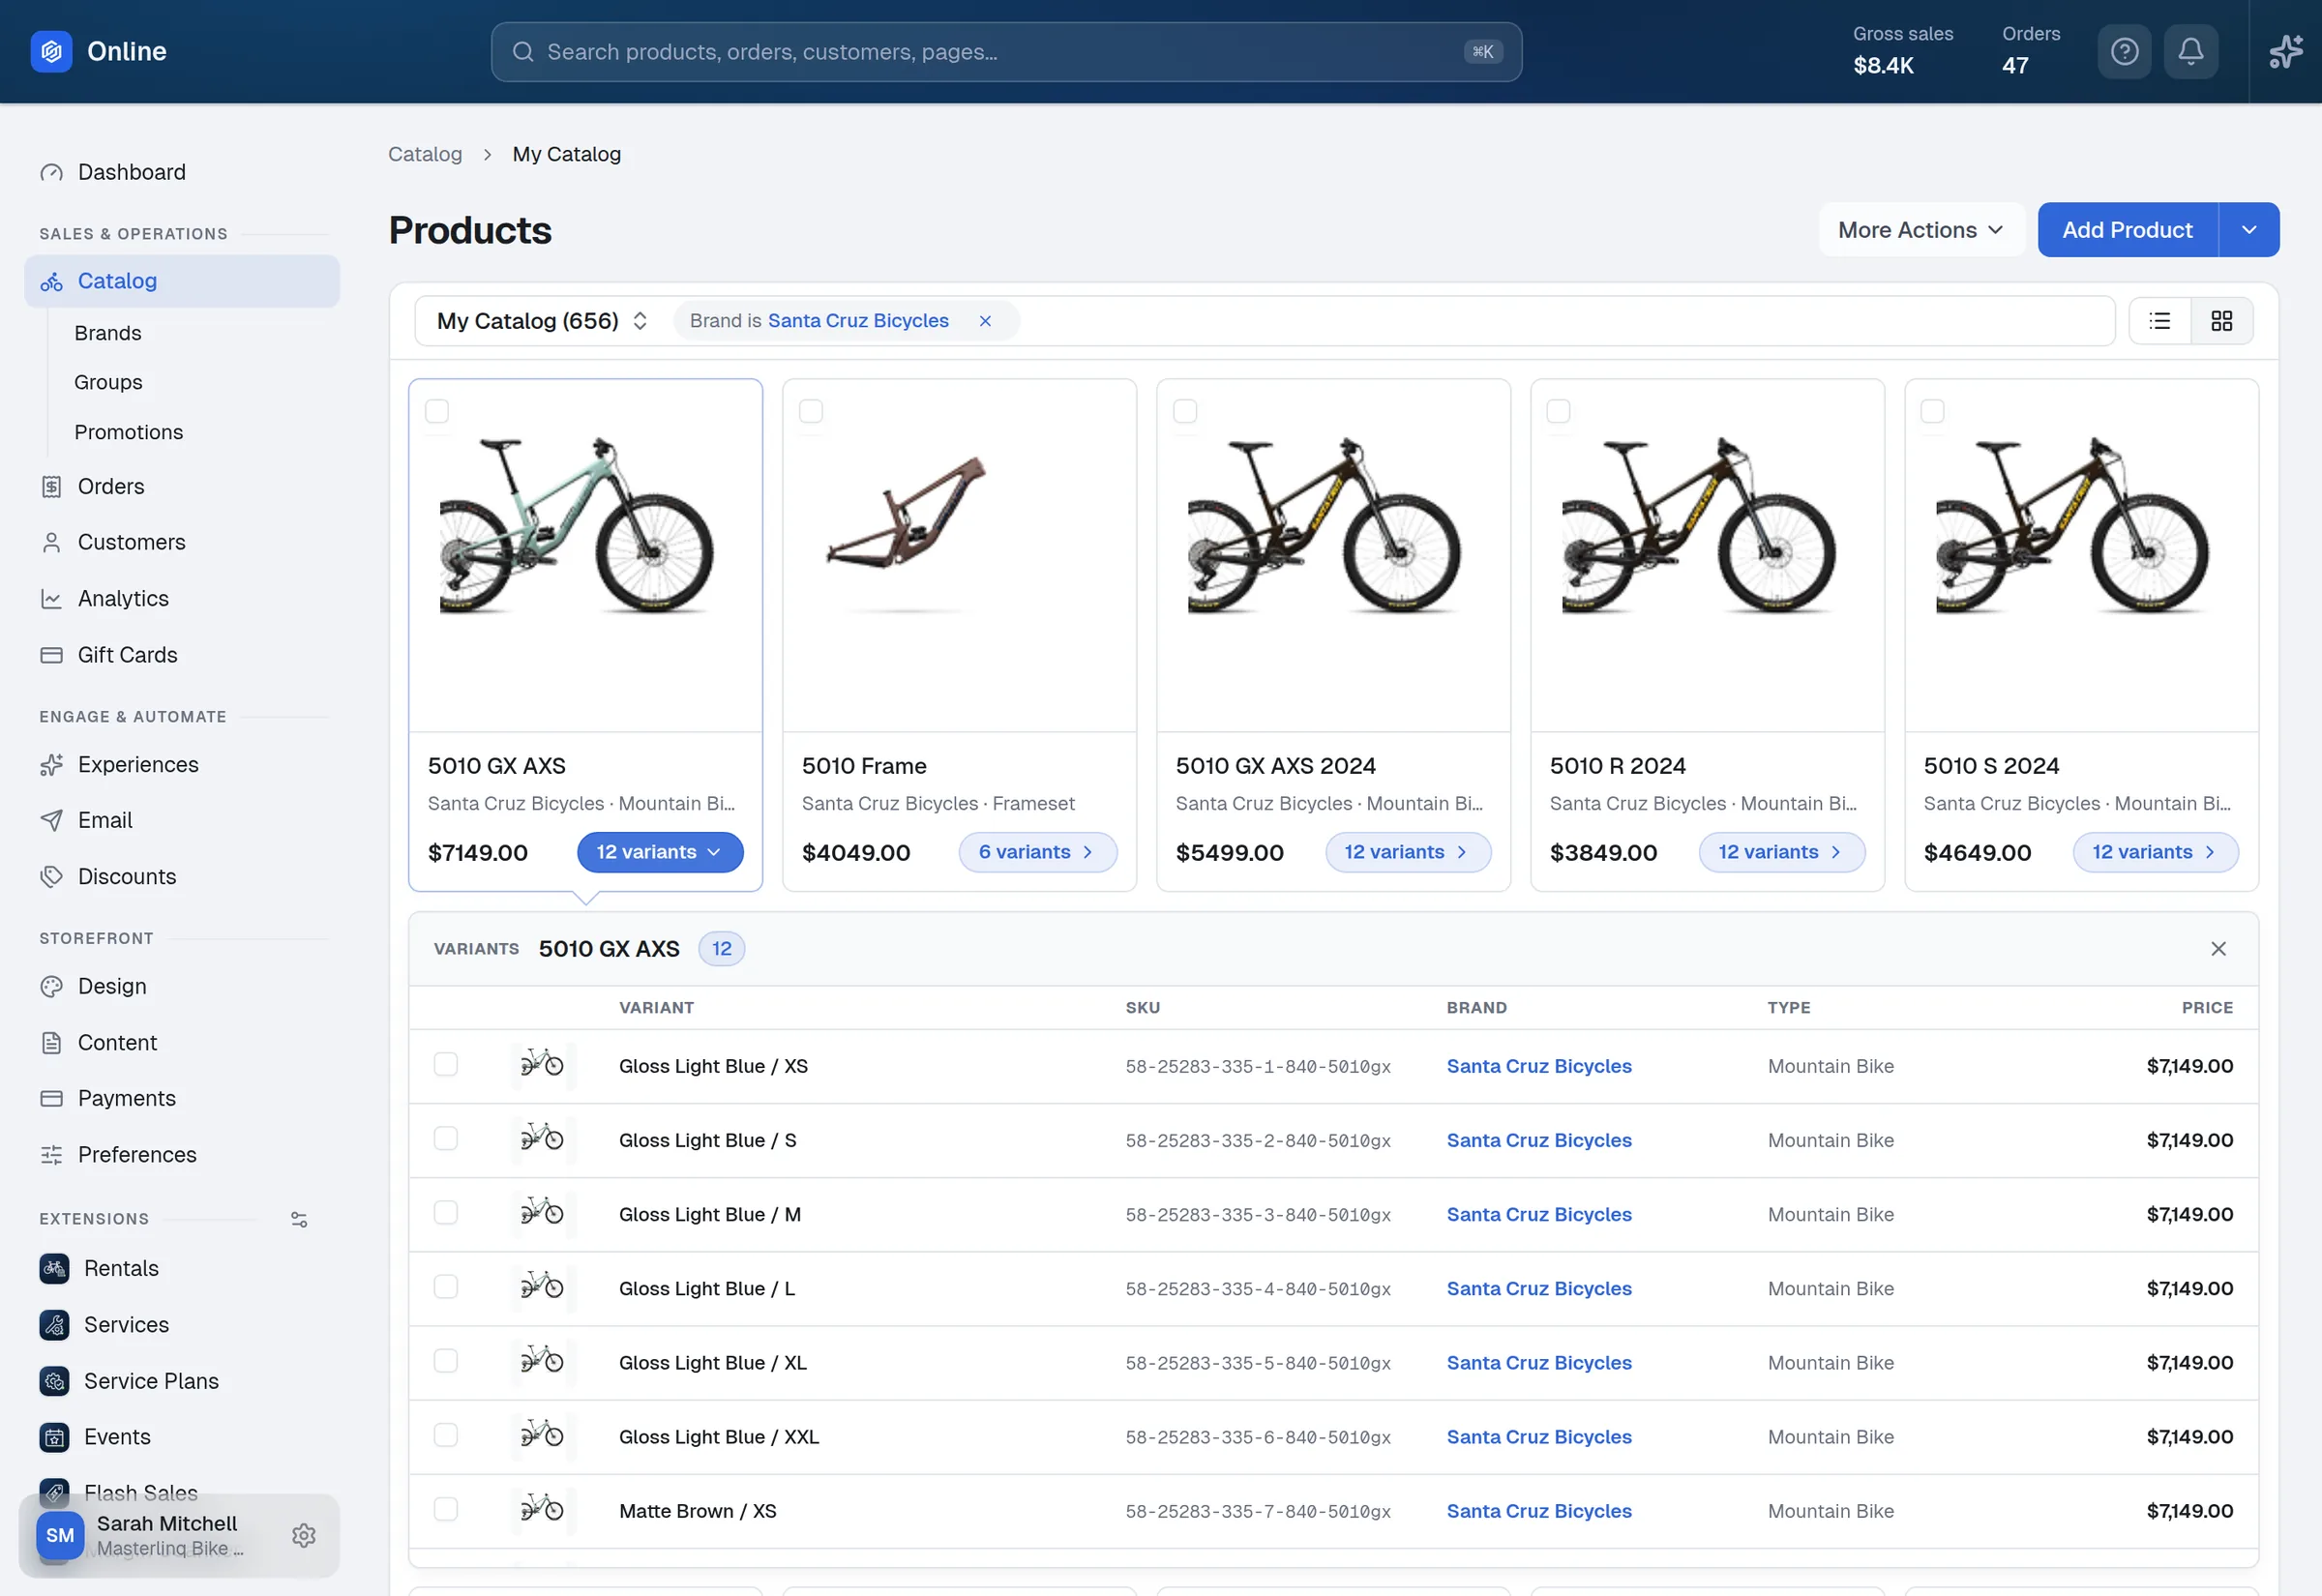Image resolution: width=2322 pixels, height=1596 pixels.
Task: Collapse the 12 variants pill on 5010 GX AXS
Action: pyautogui.click(x=660, y=852)
